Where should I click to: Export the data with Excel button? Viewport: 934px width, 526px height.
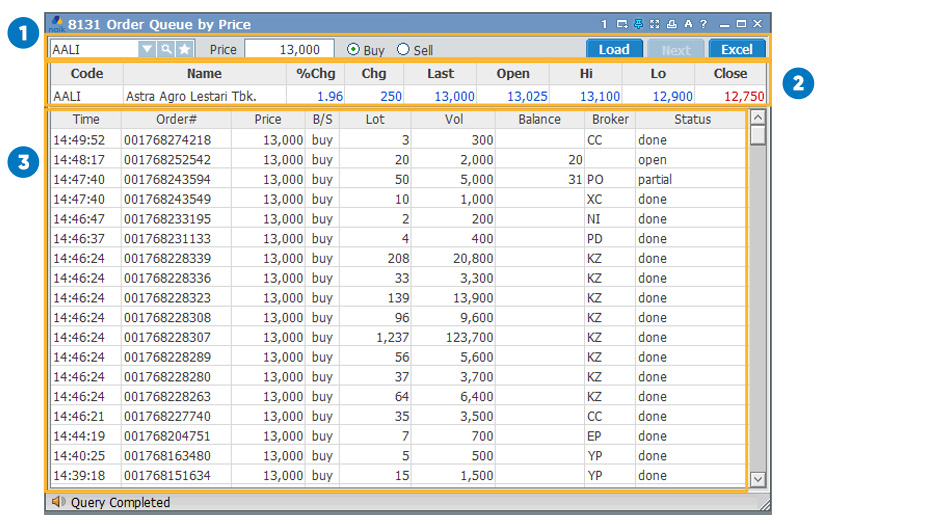tap(736, 49)
